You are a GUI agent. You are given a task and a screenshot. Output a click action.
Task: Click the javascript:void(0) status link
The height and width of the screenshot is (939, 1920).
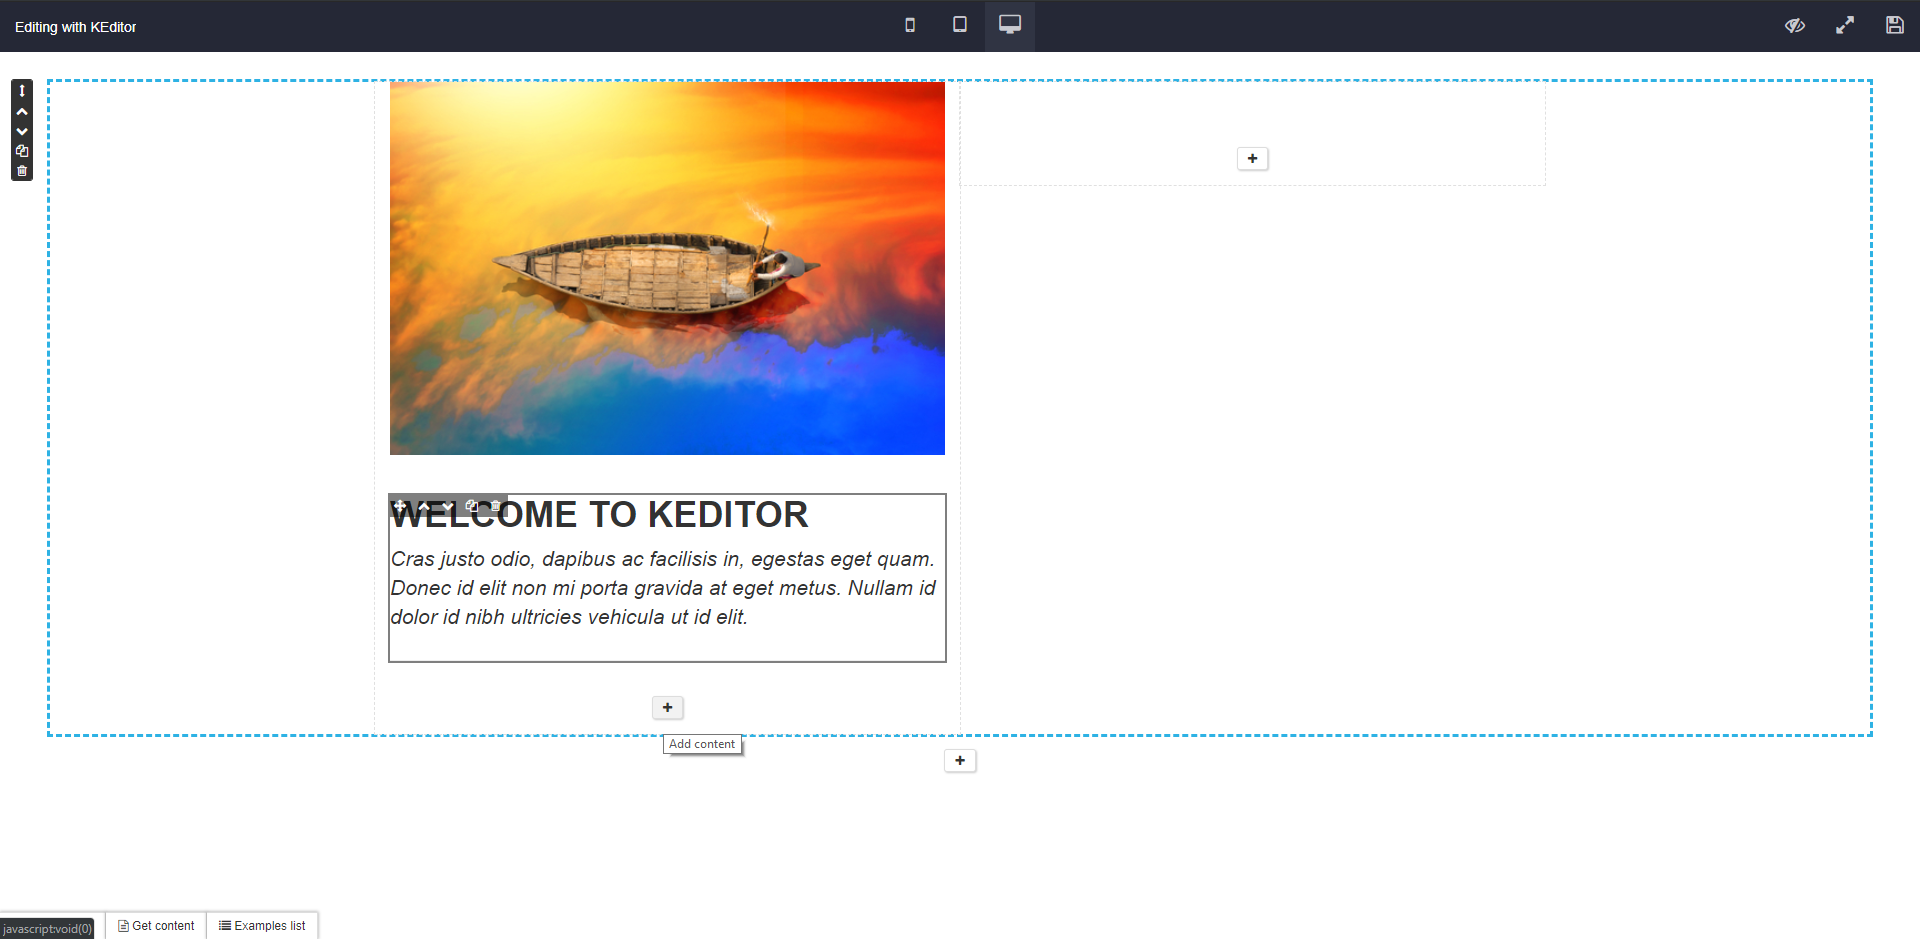pyautogui.click(x=47, y=928)
